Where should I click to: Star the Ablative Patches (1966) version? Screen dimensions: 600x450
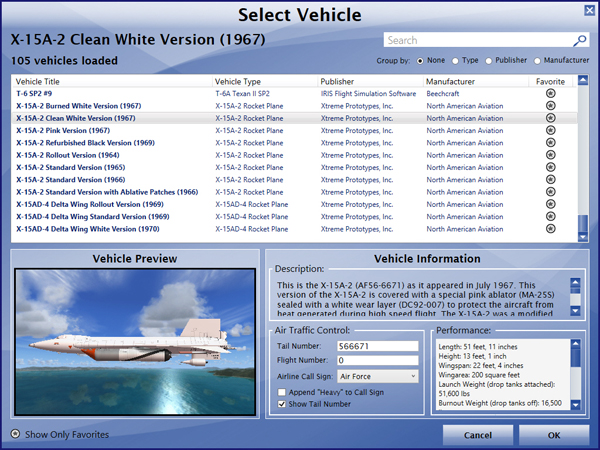pos(551,192)
